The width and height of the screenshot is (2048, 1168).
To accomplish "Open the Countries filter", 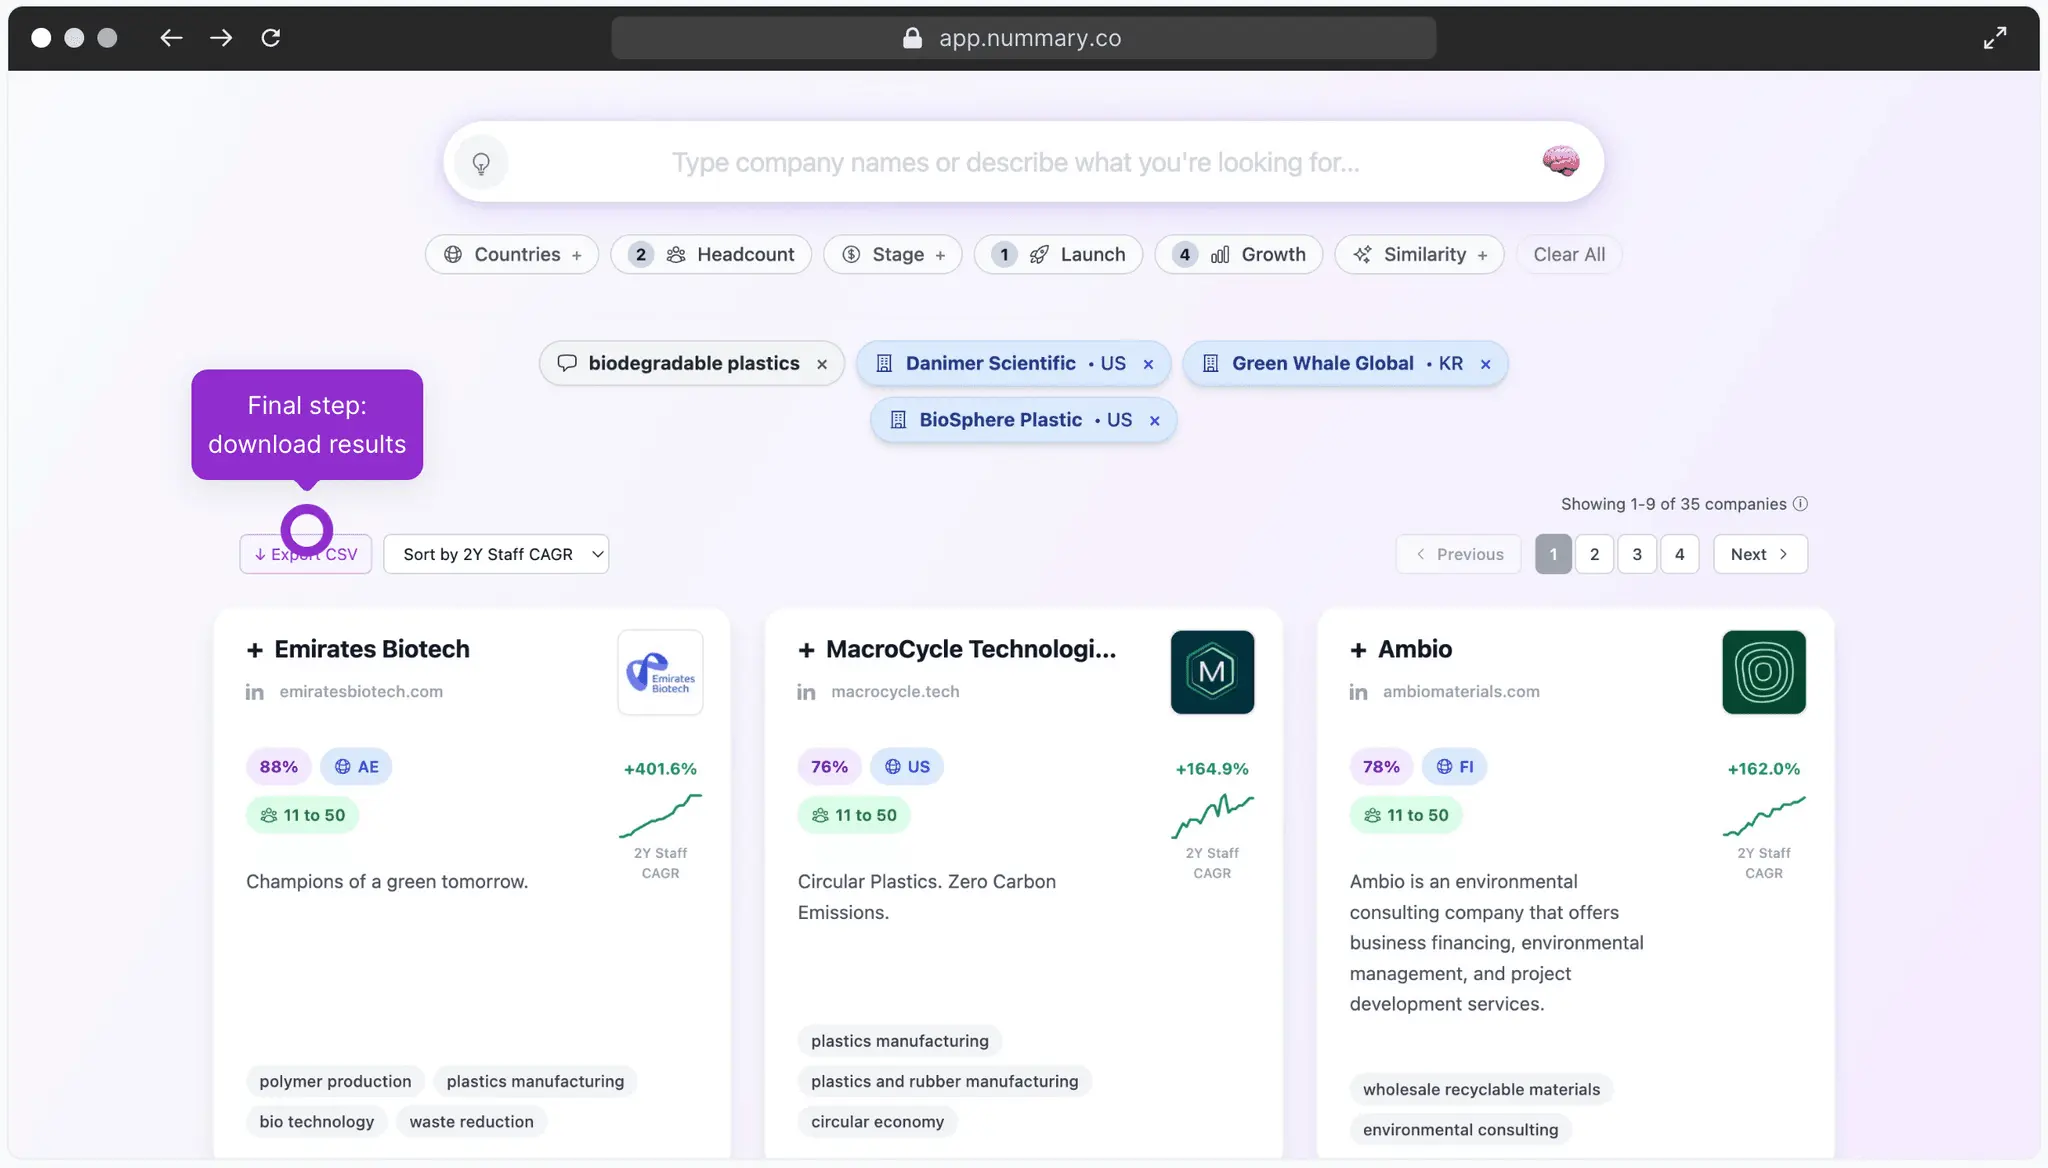I will (512, 254).
